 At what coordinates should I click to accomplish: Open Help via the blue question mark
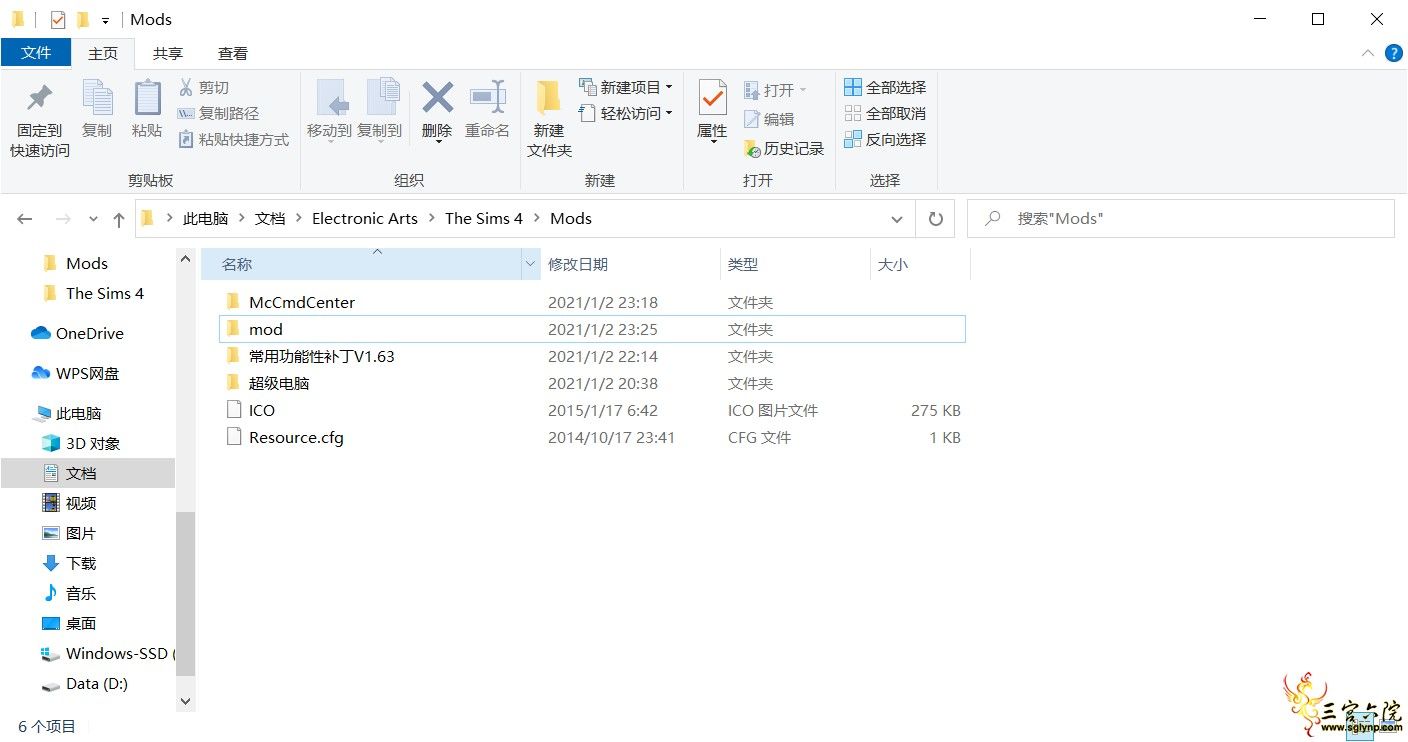click(x=1393, y=53)
